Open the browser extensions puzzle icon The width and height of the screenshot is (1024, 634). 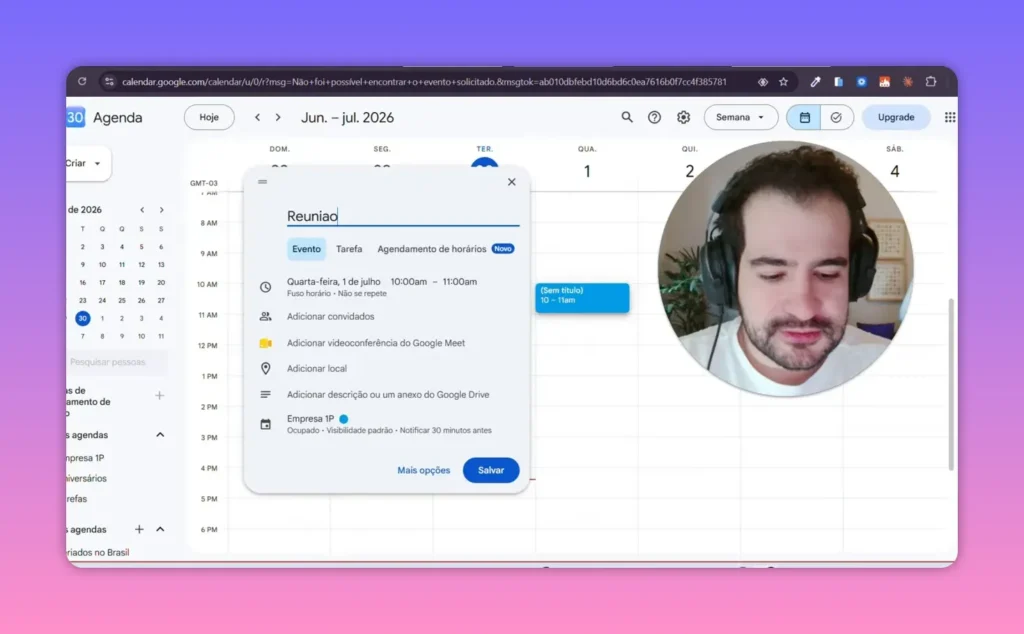click(931, 82)
